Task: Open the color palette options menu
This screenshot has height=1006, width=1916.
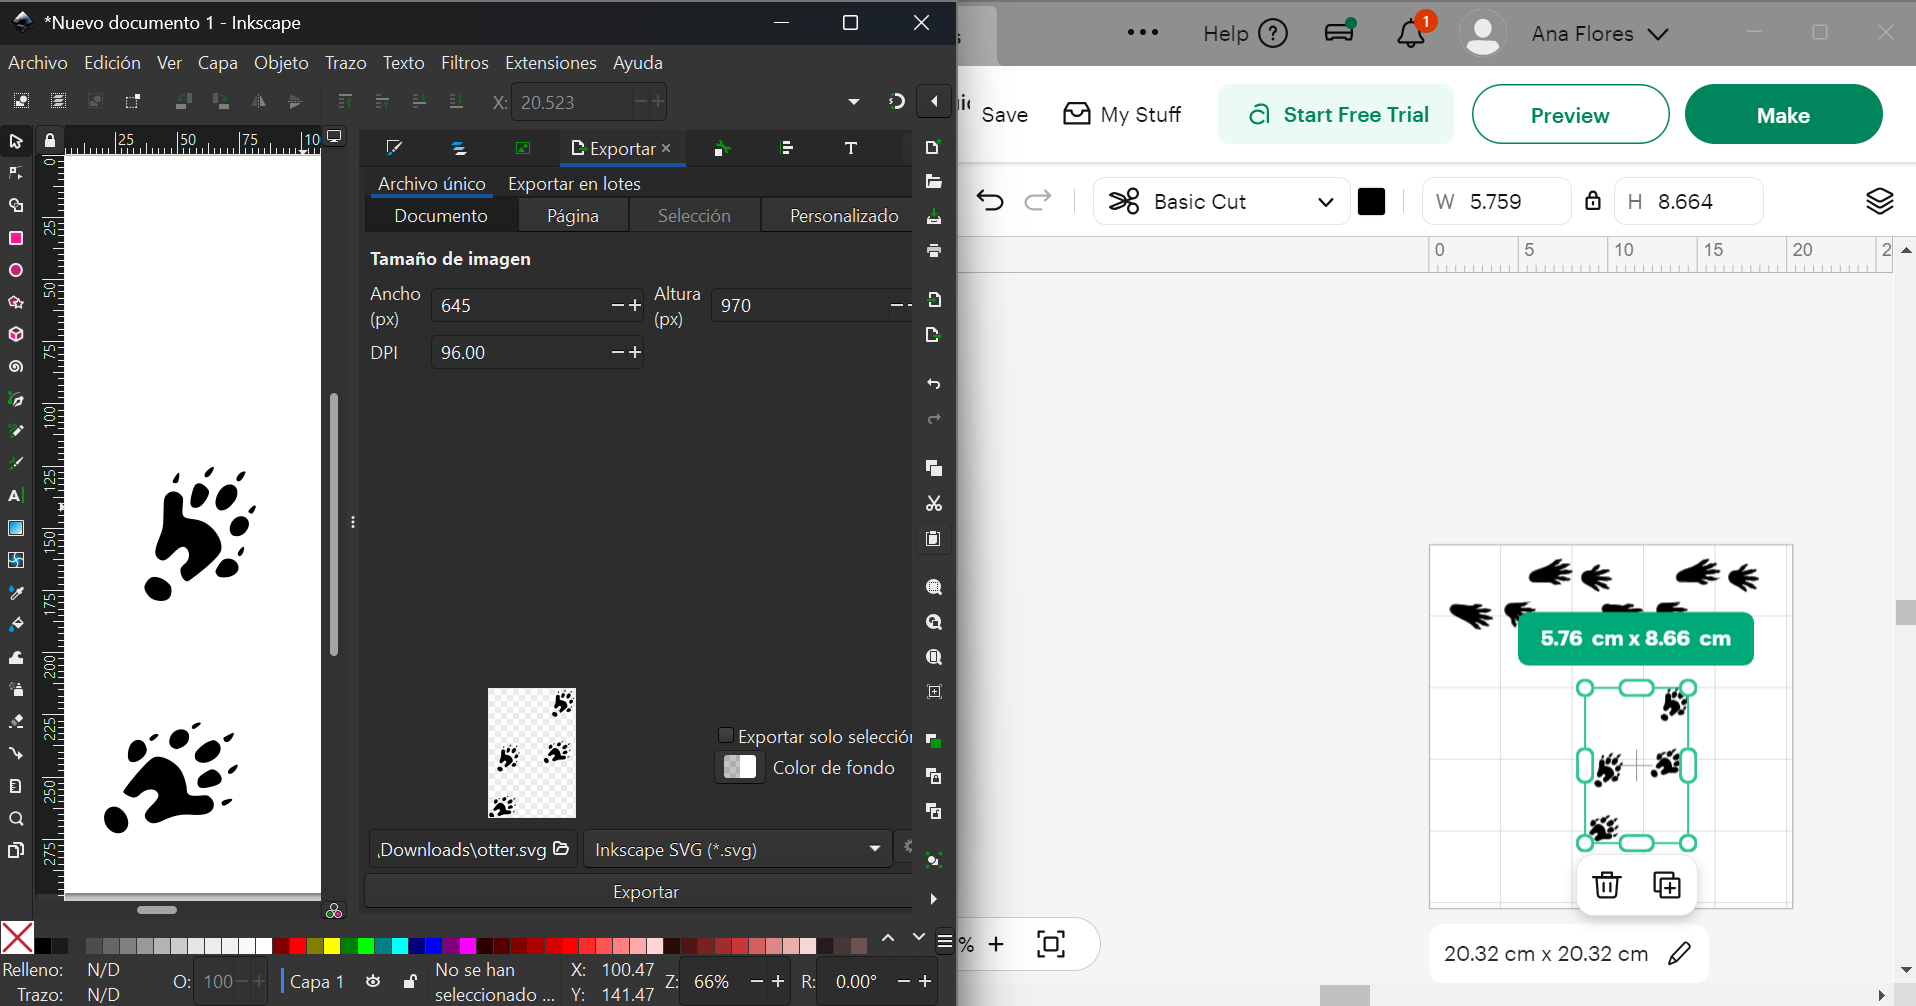Action: point(945,942)
